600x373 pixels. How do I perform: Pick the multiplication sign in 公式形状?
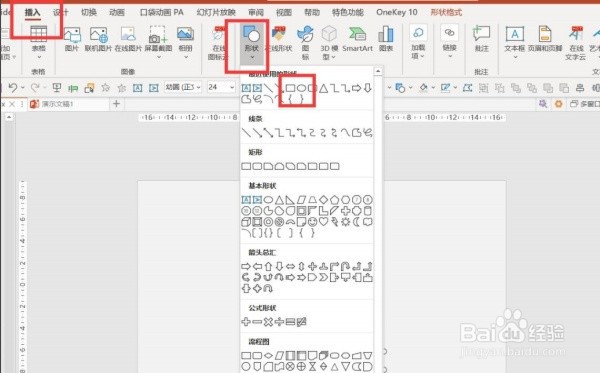[x=268, y=322]
